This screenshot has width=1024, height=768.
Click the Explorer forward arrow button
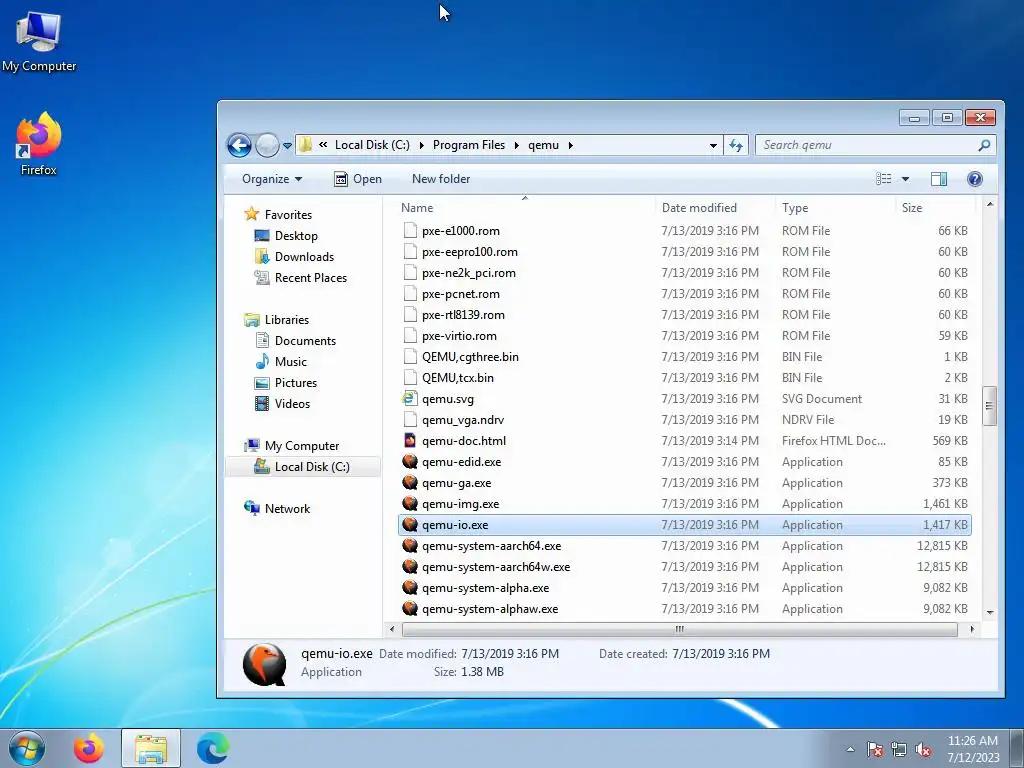point(267,145)
